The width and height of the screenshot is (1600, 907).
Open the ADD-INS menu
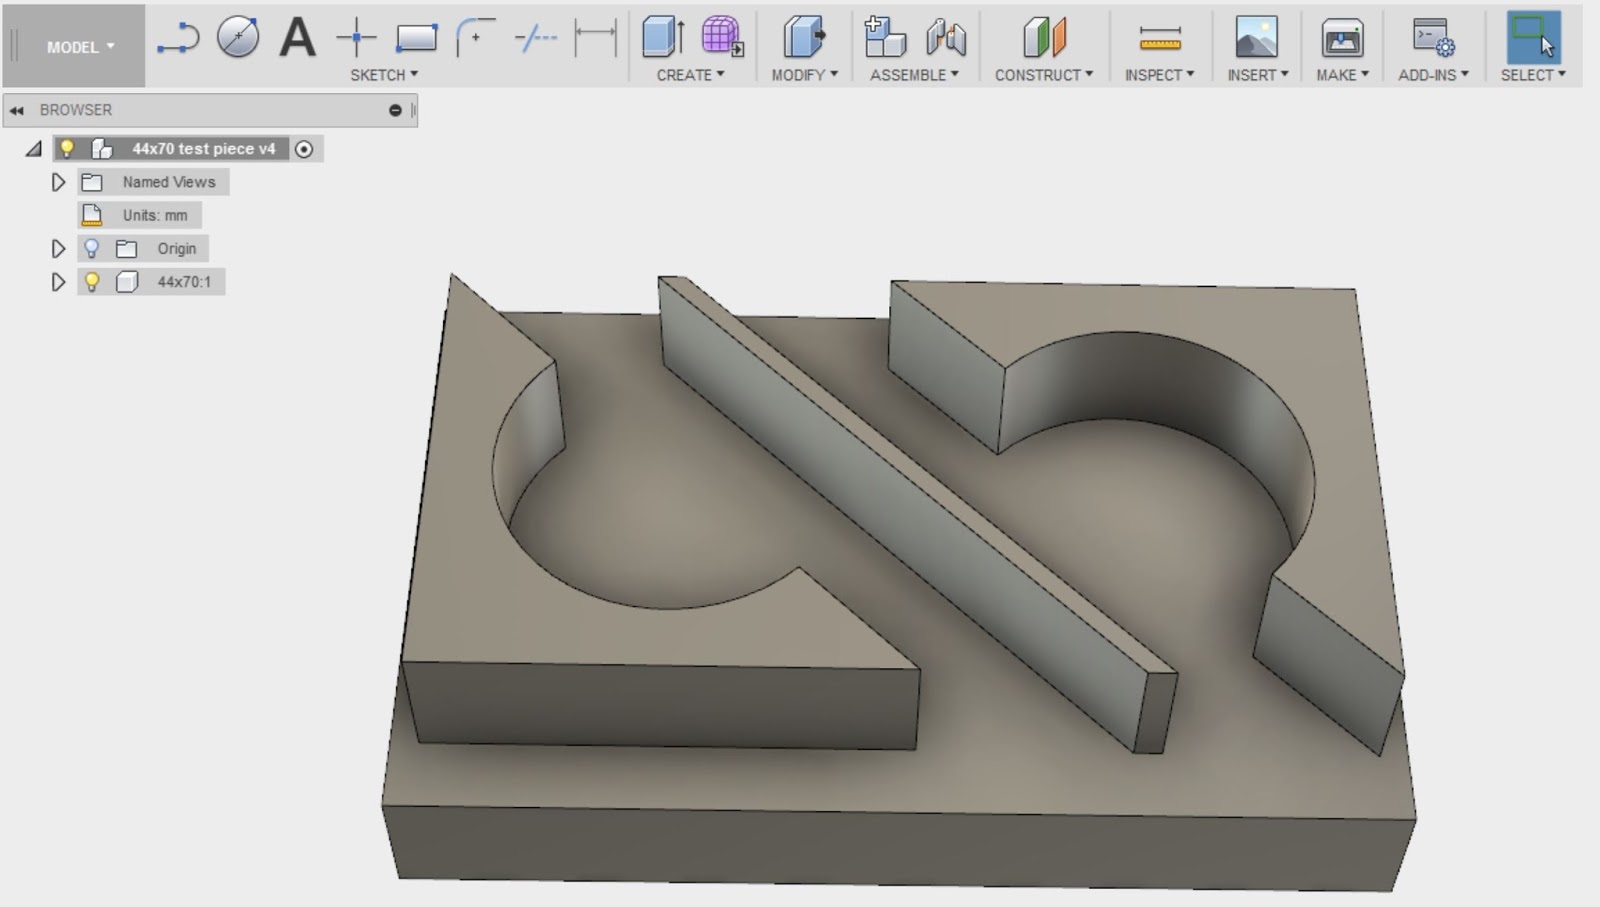click(1434, 72)
